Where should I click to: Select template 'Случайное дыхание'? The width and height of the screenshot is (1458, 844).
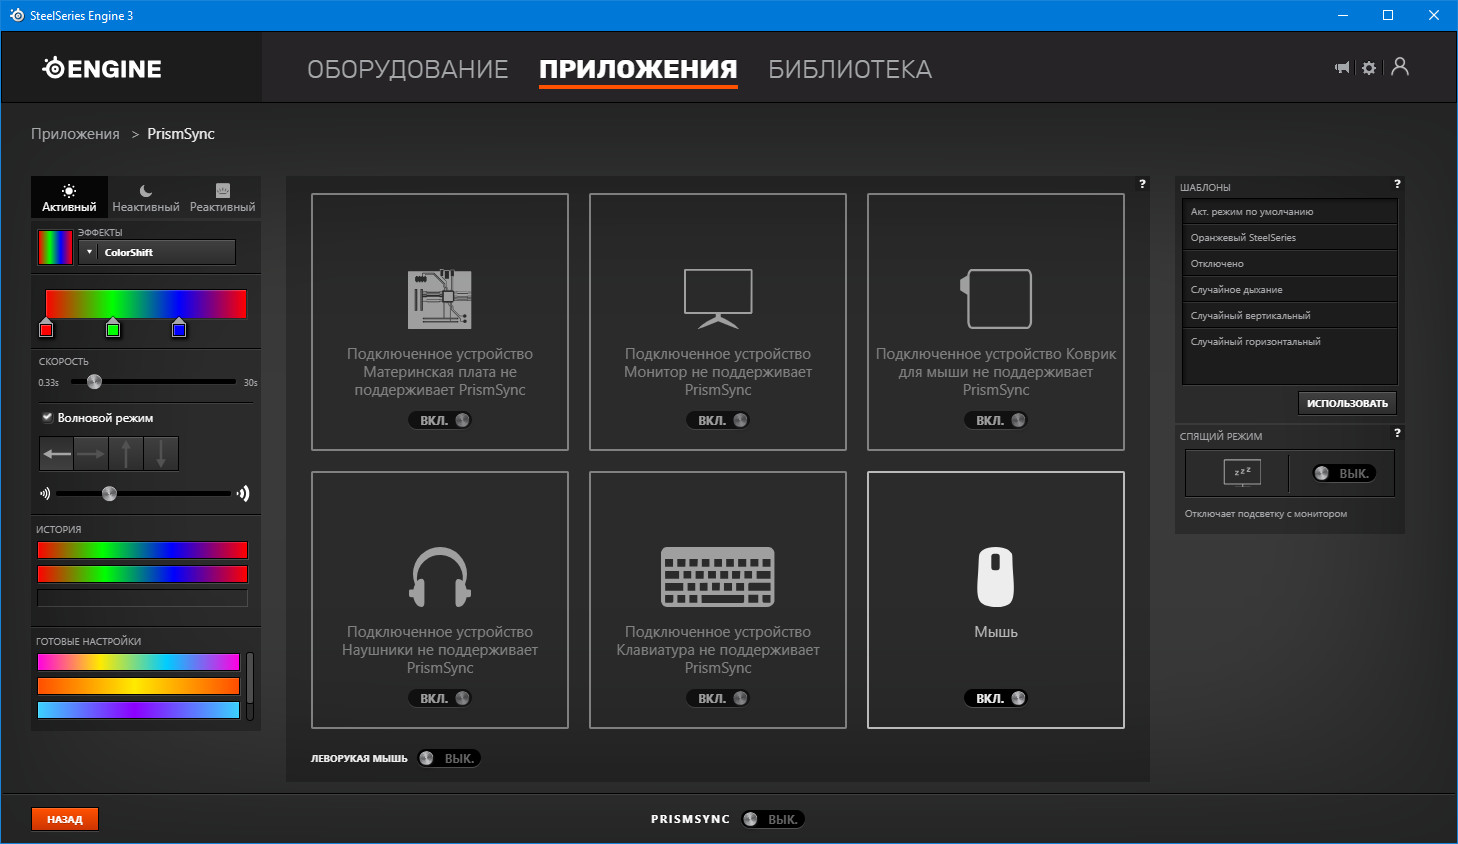coord(1289,290)
